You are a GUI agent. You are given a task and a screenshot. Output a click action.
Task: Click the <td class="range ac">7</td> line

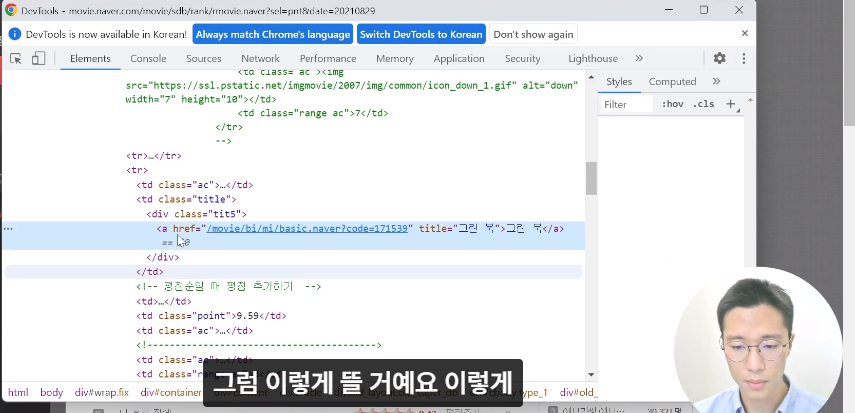pyautogui.click(x=313, y=113)
